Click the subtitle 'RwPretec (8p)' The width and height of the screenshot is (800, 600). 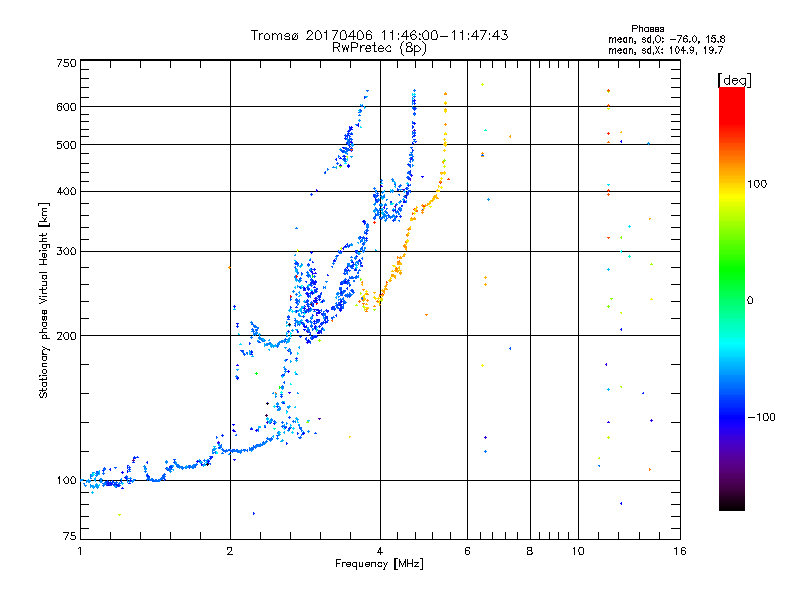tap(380, 48)
